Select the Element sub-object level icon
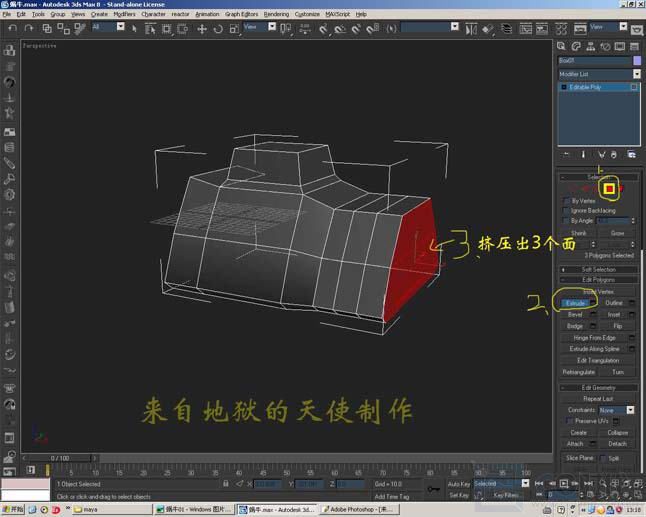Viewport: 646px width, 517px height. tap(622, 189)
